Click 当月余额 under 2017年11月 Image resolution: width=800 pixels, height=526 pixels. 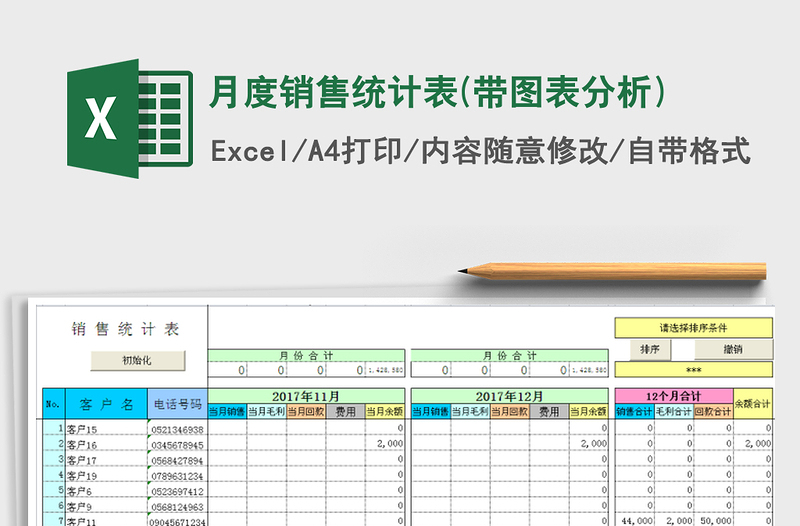[385, 411]
